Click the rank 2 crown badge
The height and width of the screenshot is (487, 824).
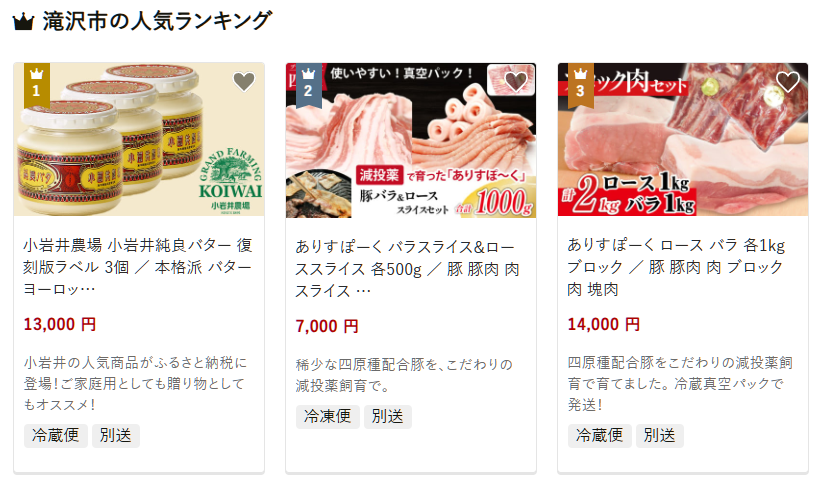coord(308,85)
